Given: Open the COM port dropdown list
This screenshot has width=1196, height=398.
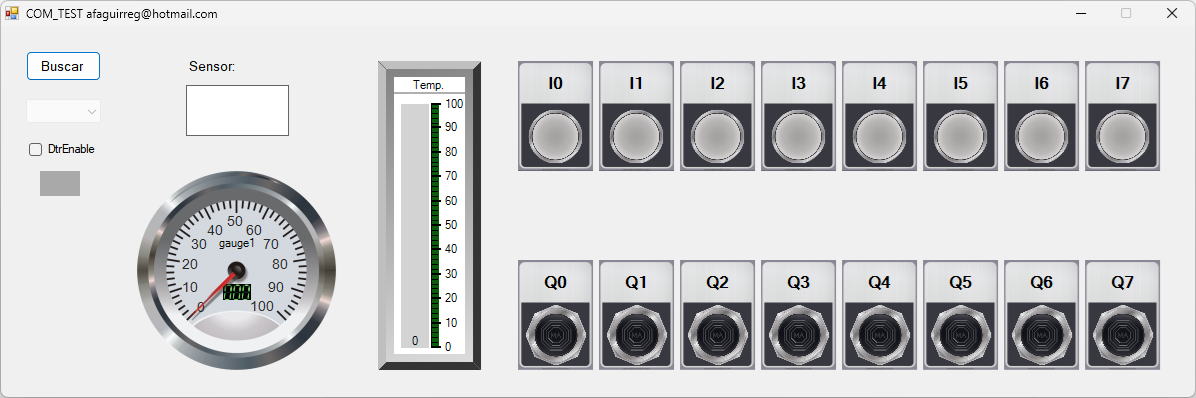Looking at the screenshot, I should pyautogui.click(x=63, y=111).
